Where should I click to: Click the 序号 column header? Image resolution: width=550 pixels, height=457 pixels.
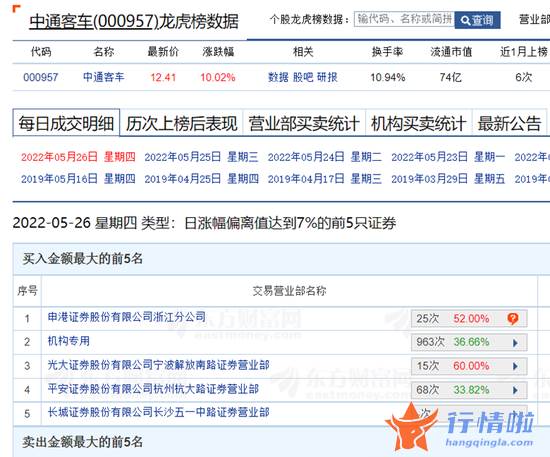coord(27,291)
